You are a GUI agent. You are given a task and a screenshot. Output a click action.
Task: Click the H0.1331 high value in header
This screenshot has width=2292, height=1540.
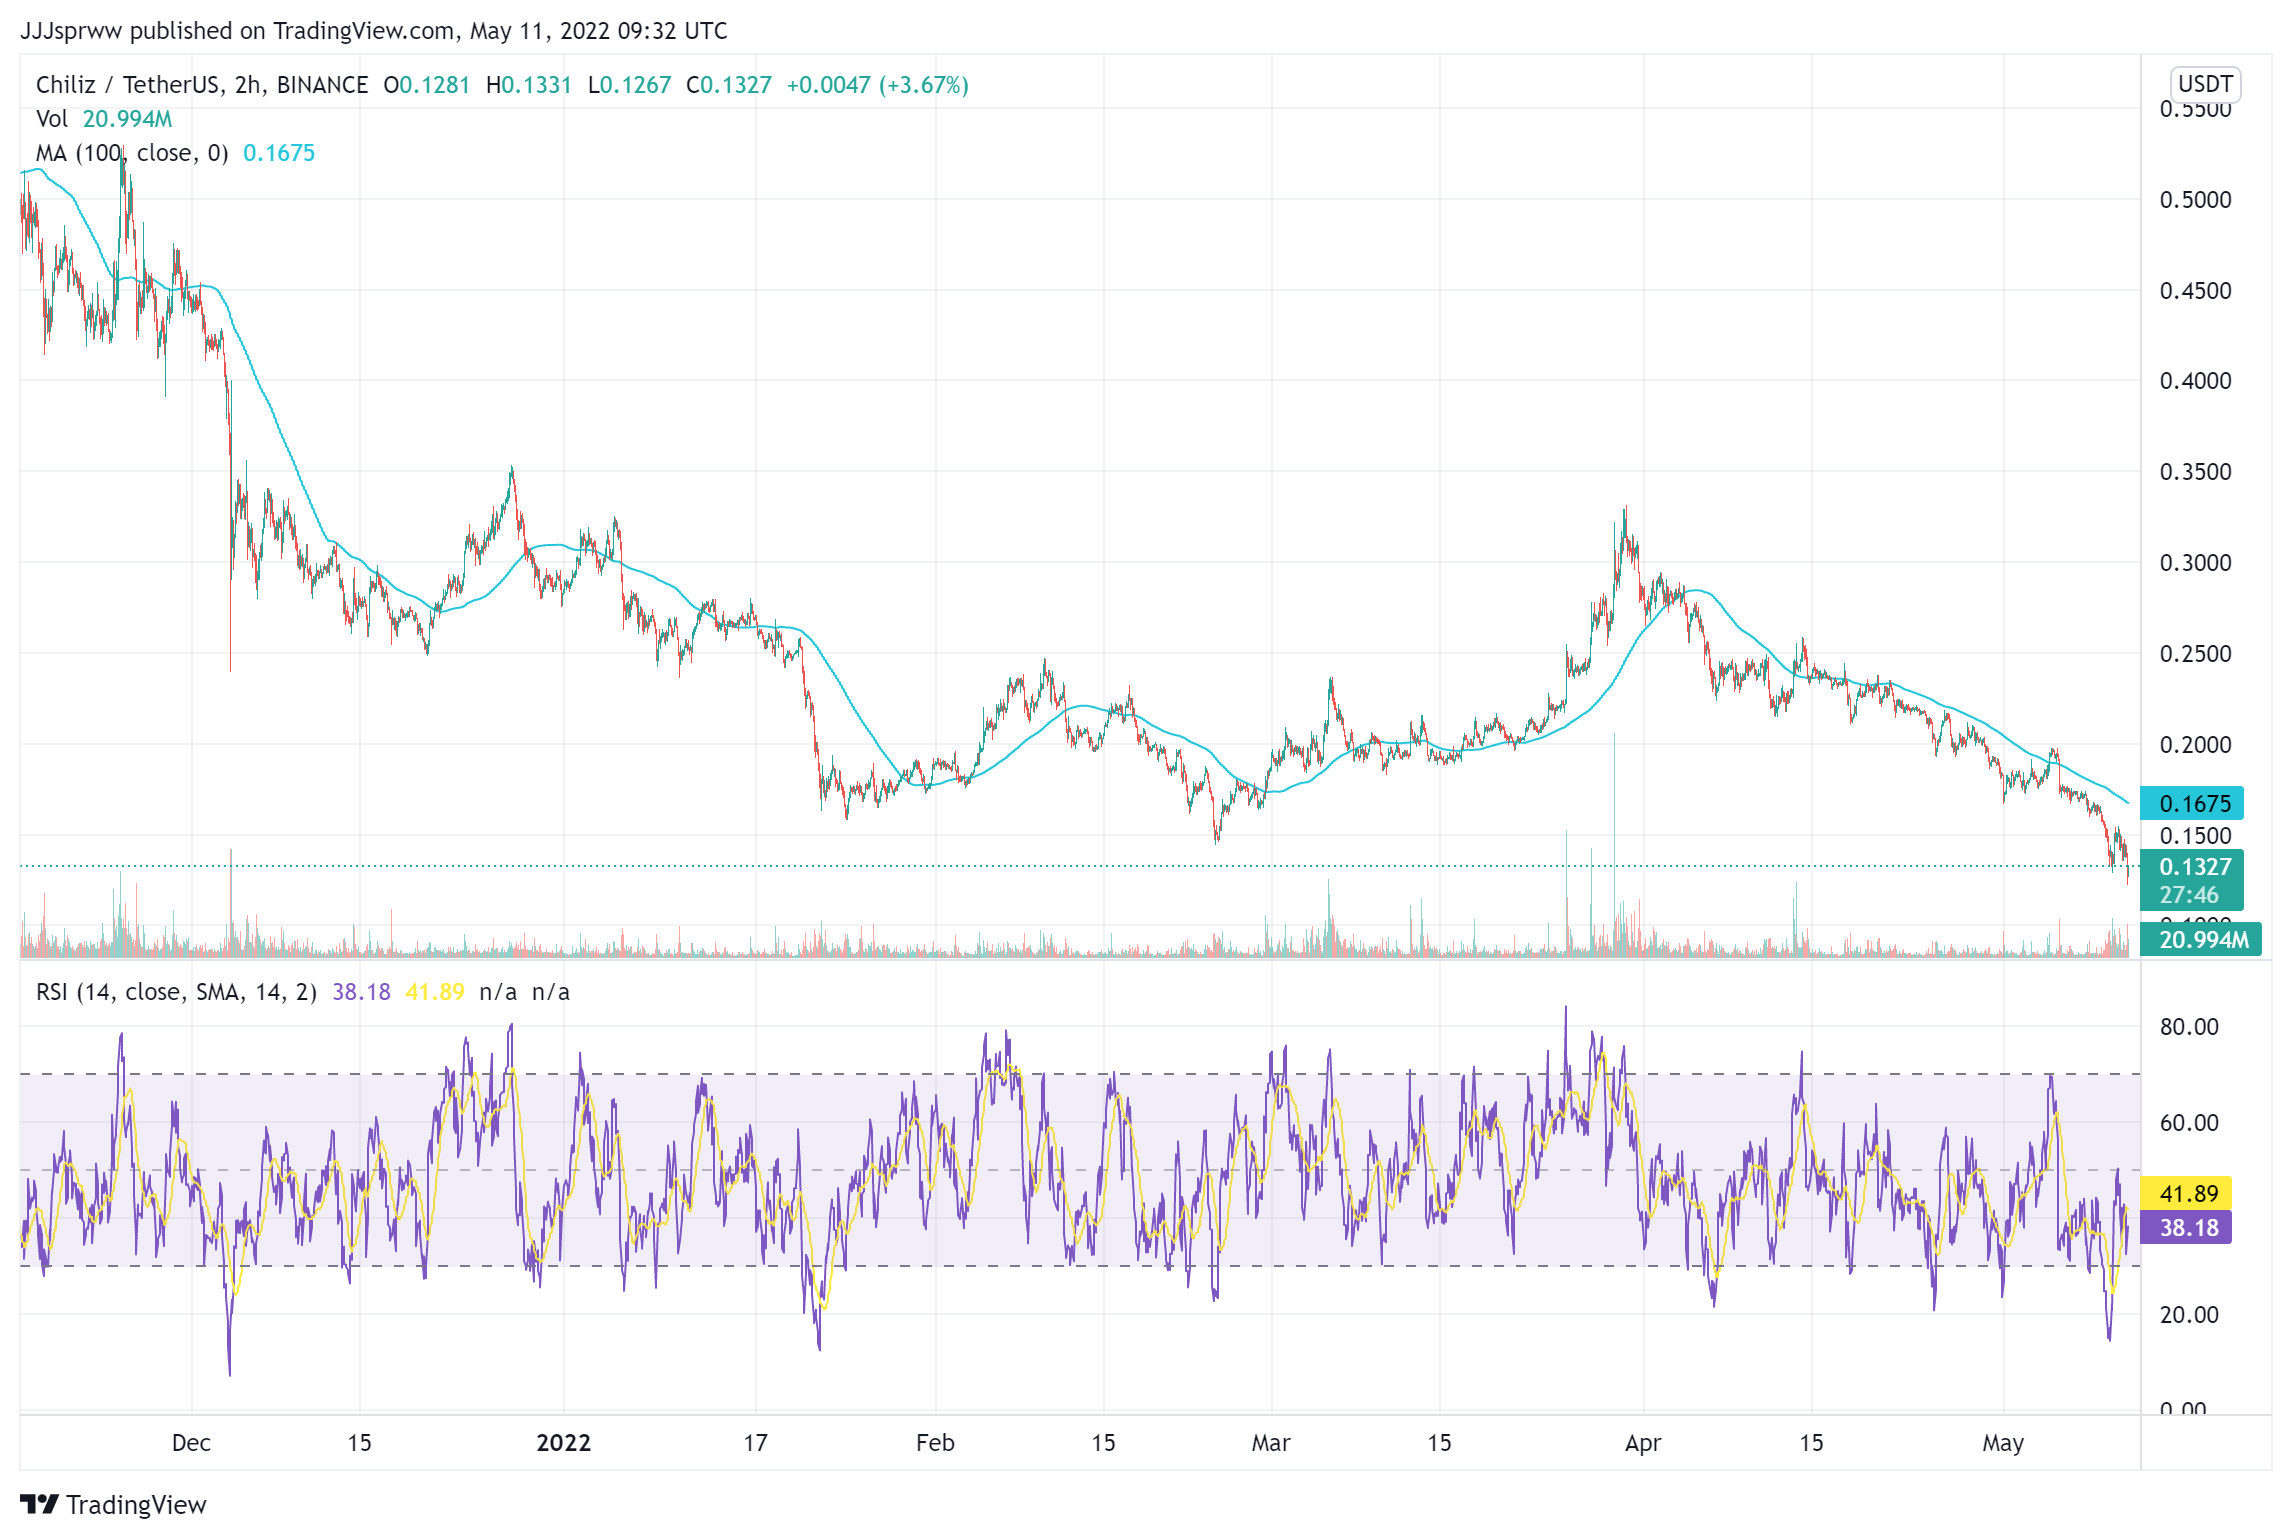[x=529, y=85]
